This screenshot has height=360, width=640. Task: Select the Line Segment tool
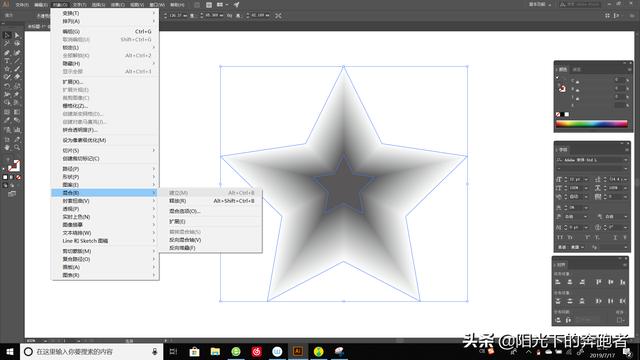click(17, 61)
